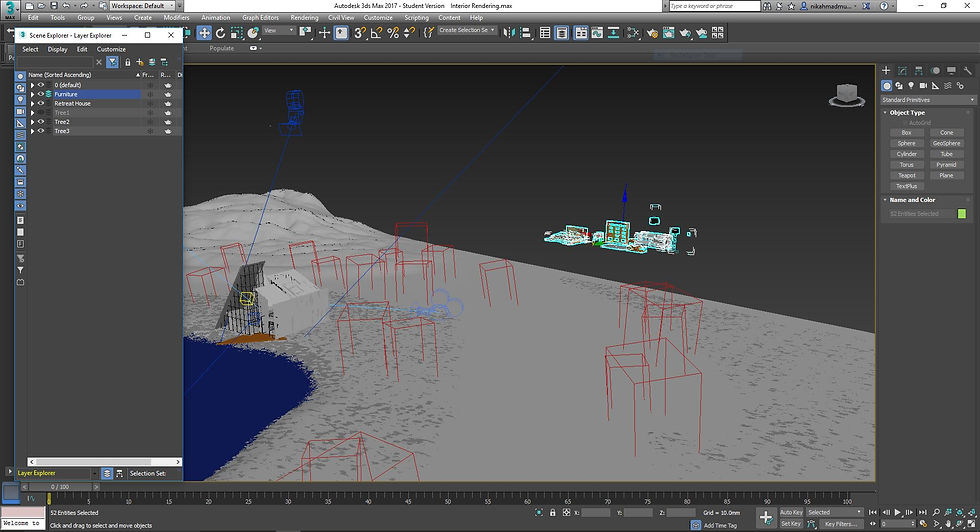Click the Set Key button
The image size is (980, 532).
point(791,524)
